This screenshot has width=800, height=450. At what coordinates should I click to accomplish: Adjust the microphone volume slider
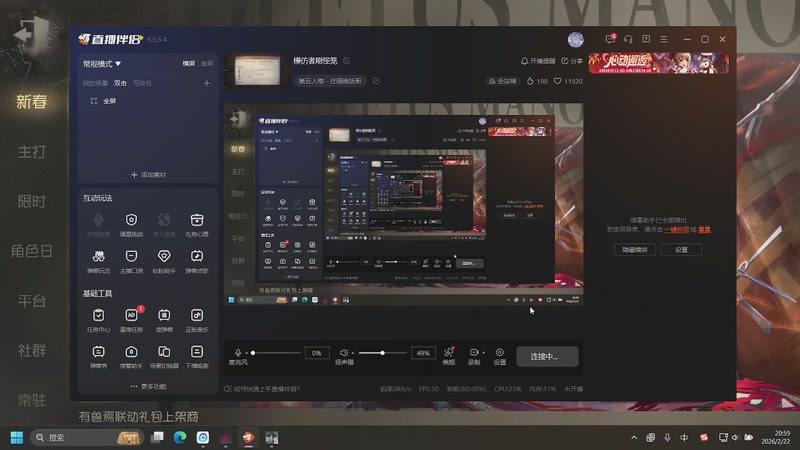(x=276, y=353)
